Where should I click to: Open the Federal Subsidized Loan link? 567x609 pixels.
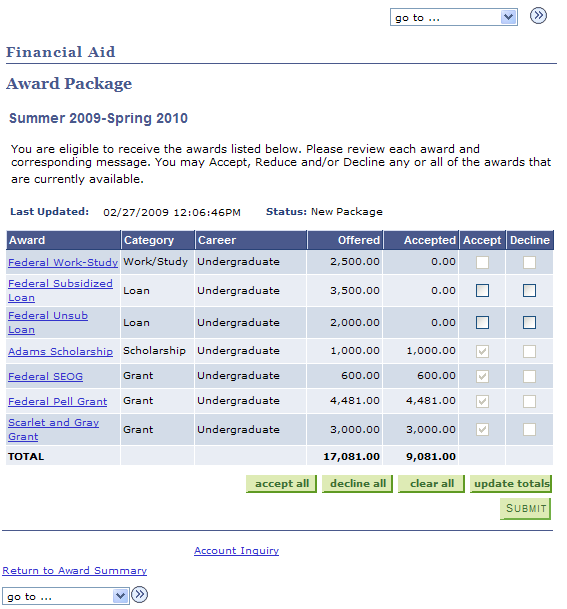(x=60, y=291)
